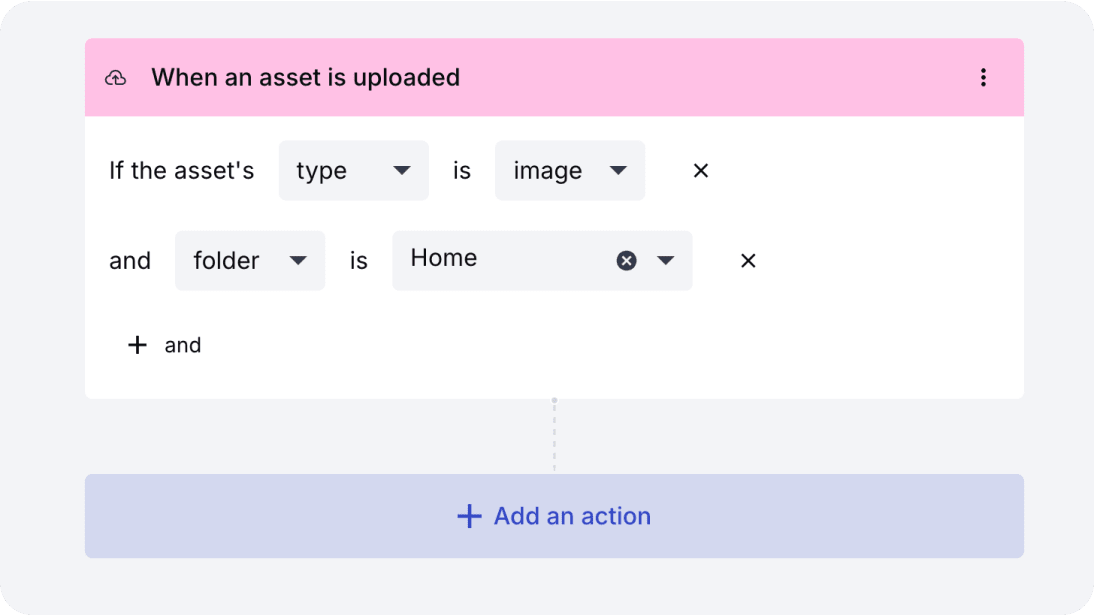Click the dashed connector between trigger and action

[x=554, y=436]
